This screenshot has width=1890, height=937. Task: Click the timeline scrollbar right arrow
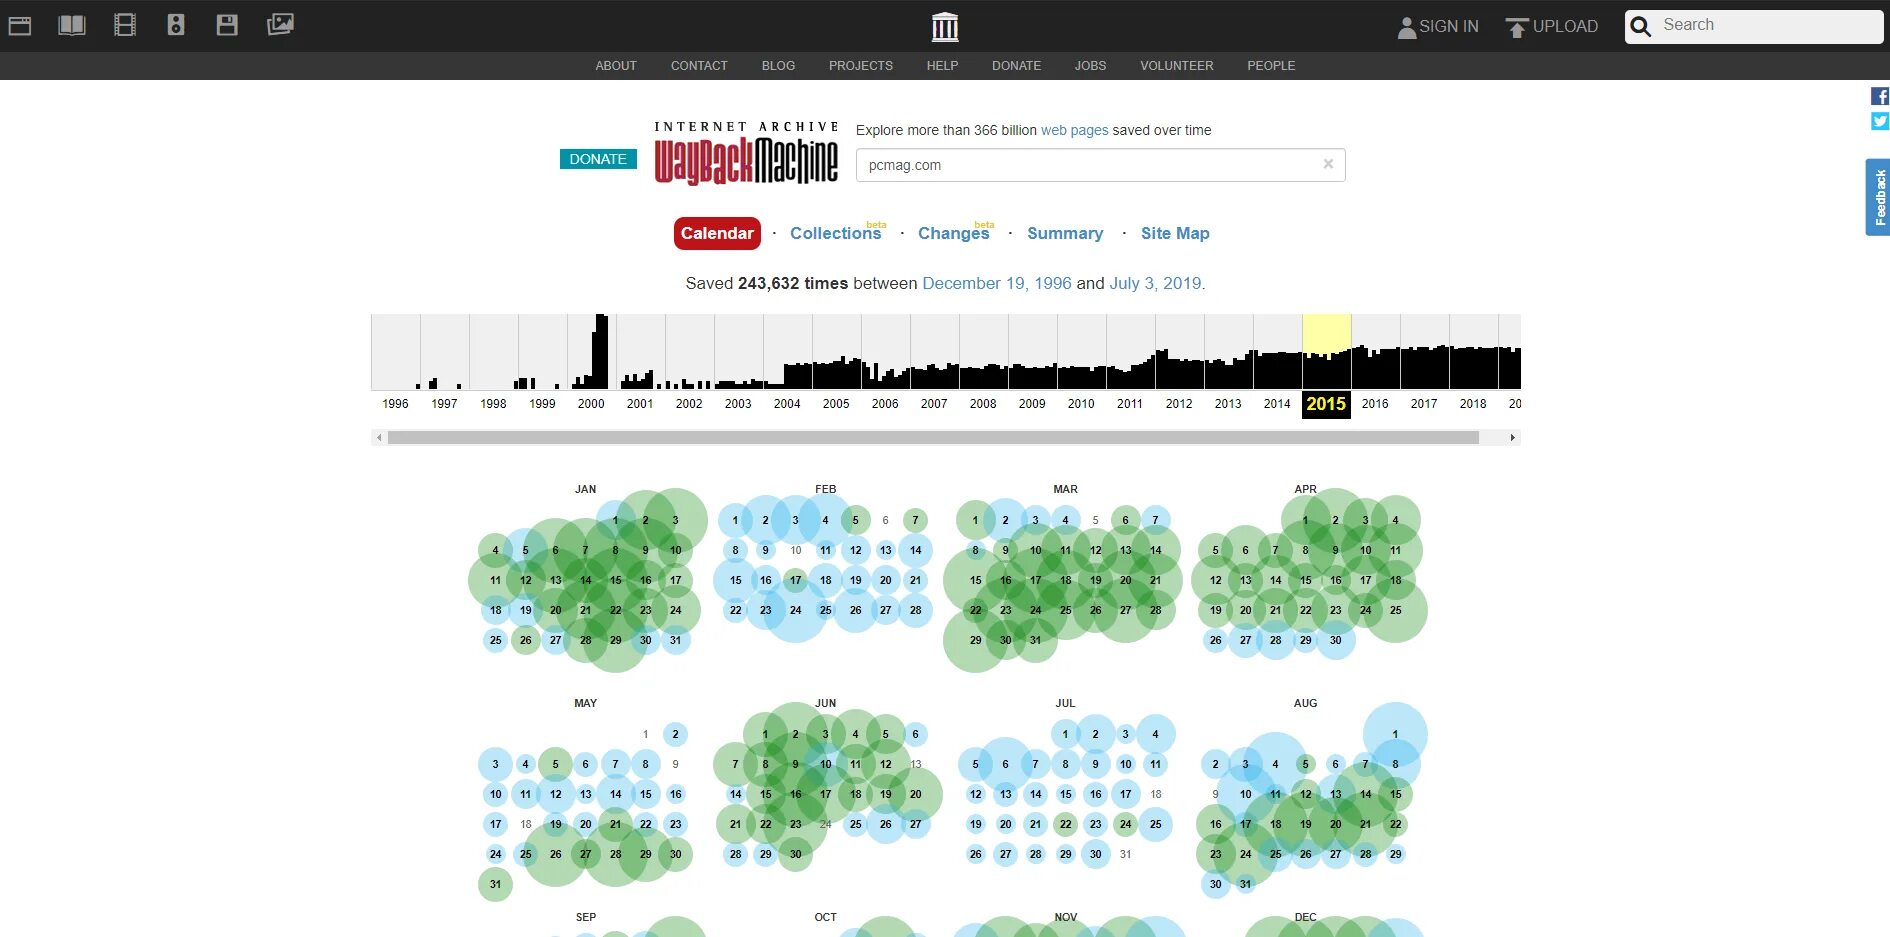coord(1513,437)
